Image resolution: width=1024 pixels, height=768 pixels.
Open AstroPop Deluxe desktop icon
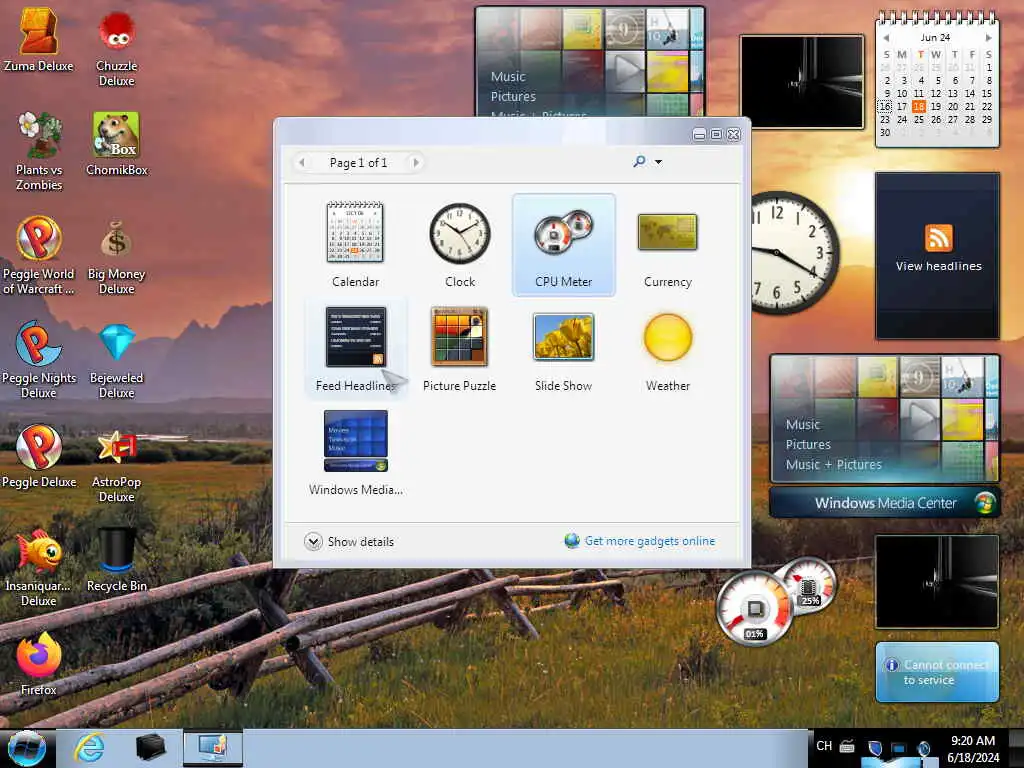(116, 464)
